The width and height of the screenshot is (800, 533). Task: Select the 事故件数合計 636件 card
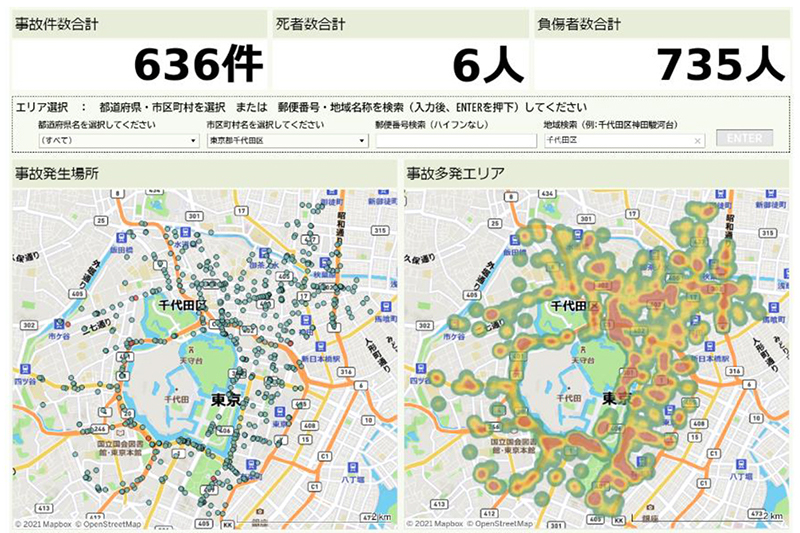(139, 50)
